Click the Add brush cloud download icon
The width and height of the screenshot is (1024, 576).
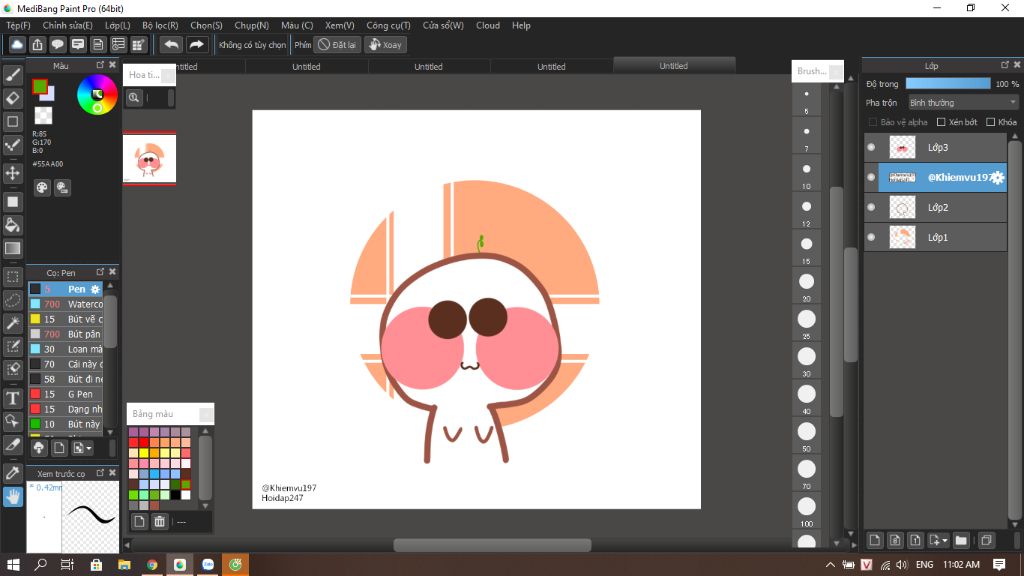[x=39, y=448]
